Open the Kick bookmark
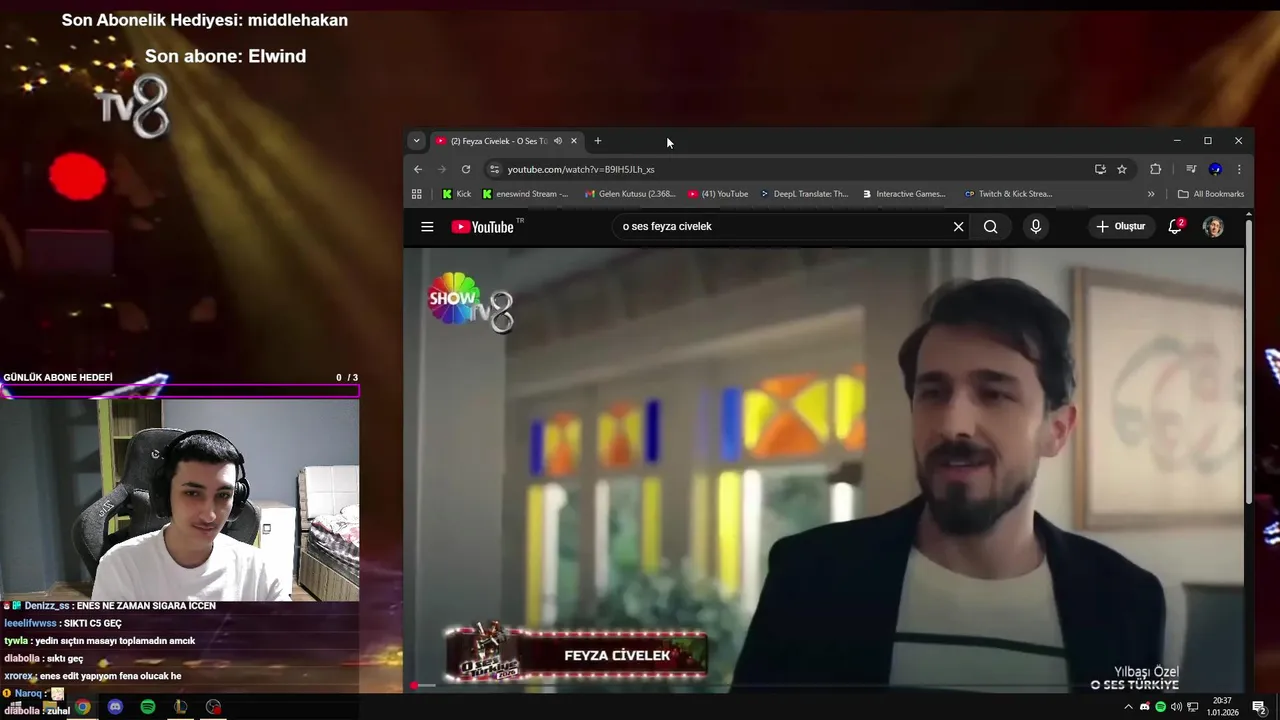This screenshot has height=720, width=1280. point(457,194)
